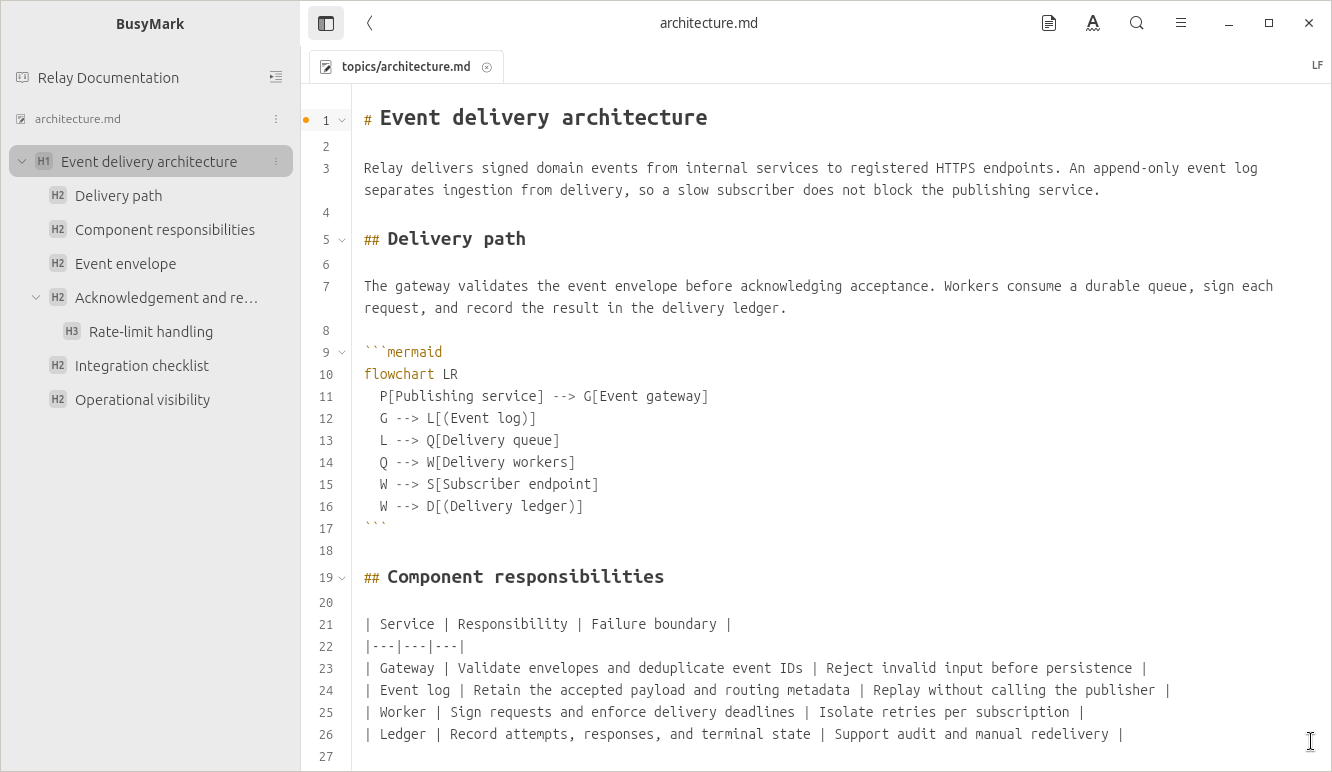The height and width of the screenshot is (772, 1332).
Task: Click the paragraph starting 'The gateway validates'
Action: (x=819, y=297)
